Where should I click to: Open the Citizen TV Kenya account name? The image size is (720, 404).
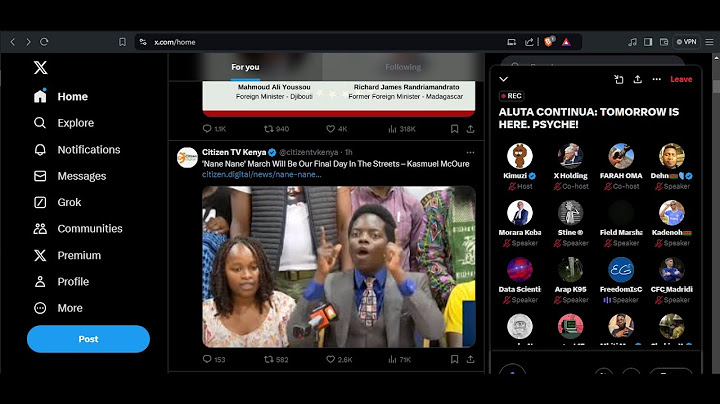coord(234,152)
